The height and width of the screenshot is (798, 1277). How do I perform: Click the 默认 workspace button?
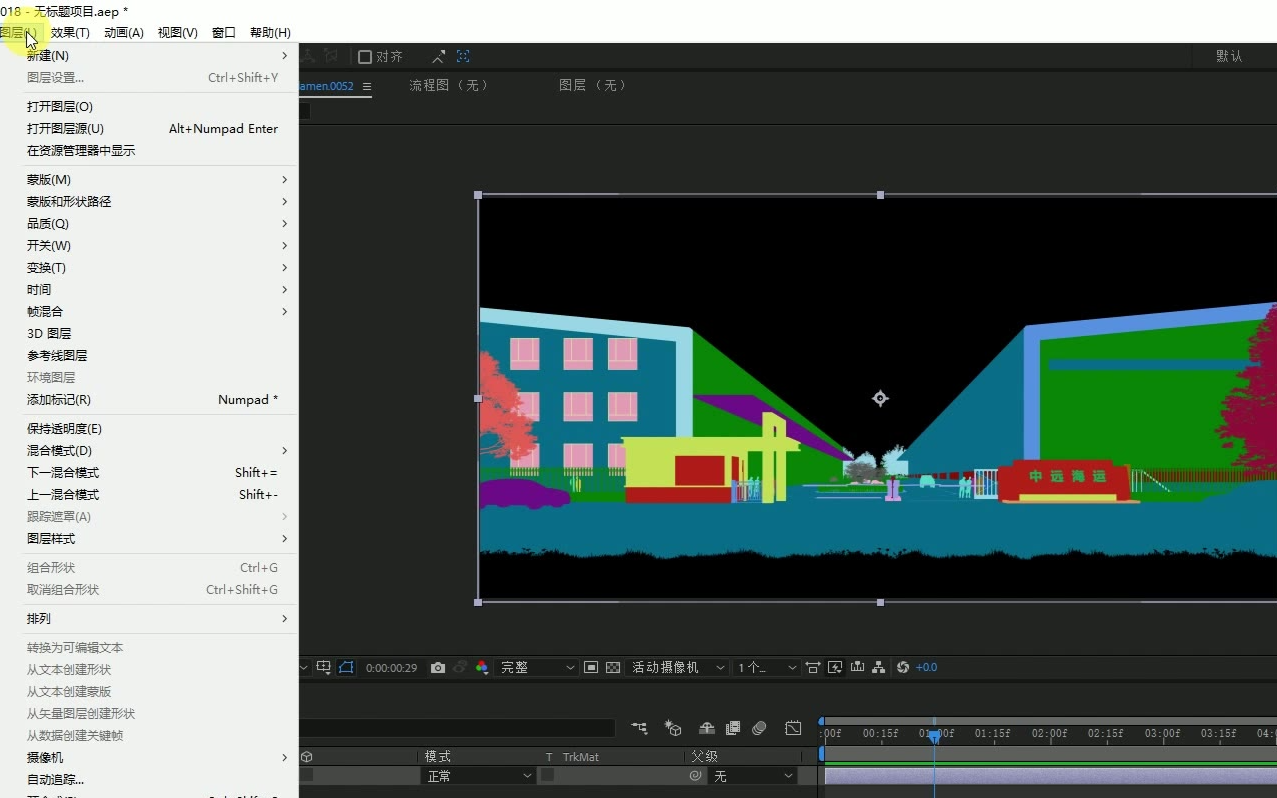[x=1229, y=56]
